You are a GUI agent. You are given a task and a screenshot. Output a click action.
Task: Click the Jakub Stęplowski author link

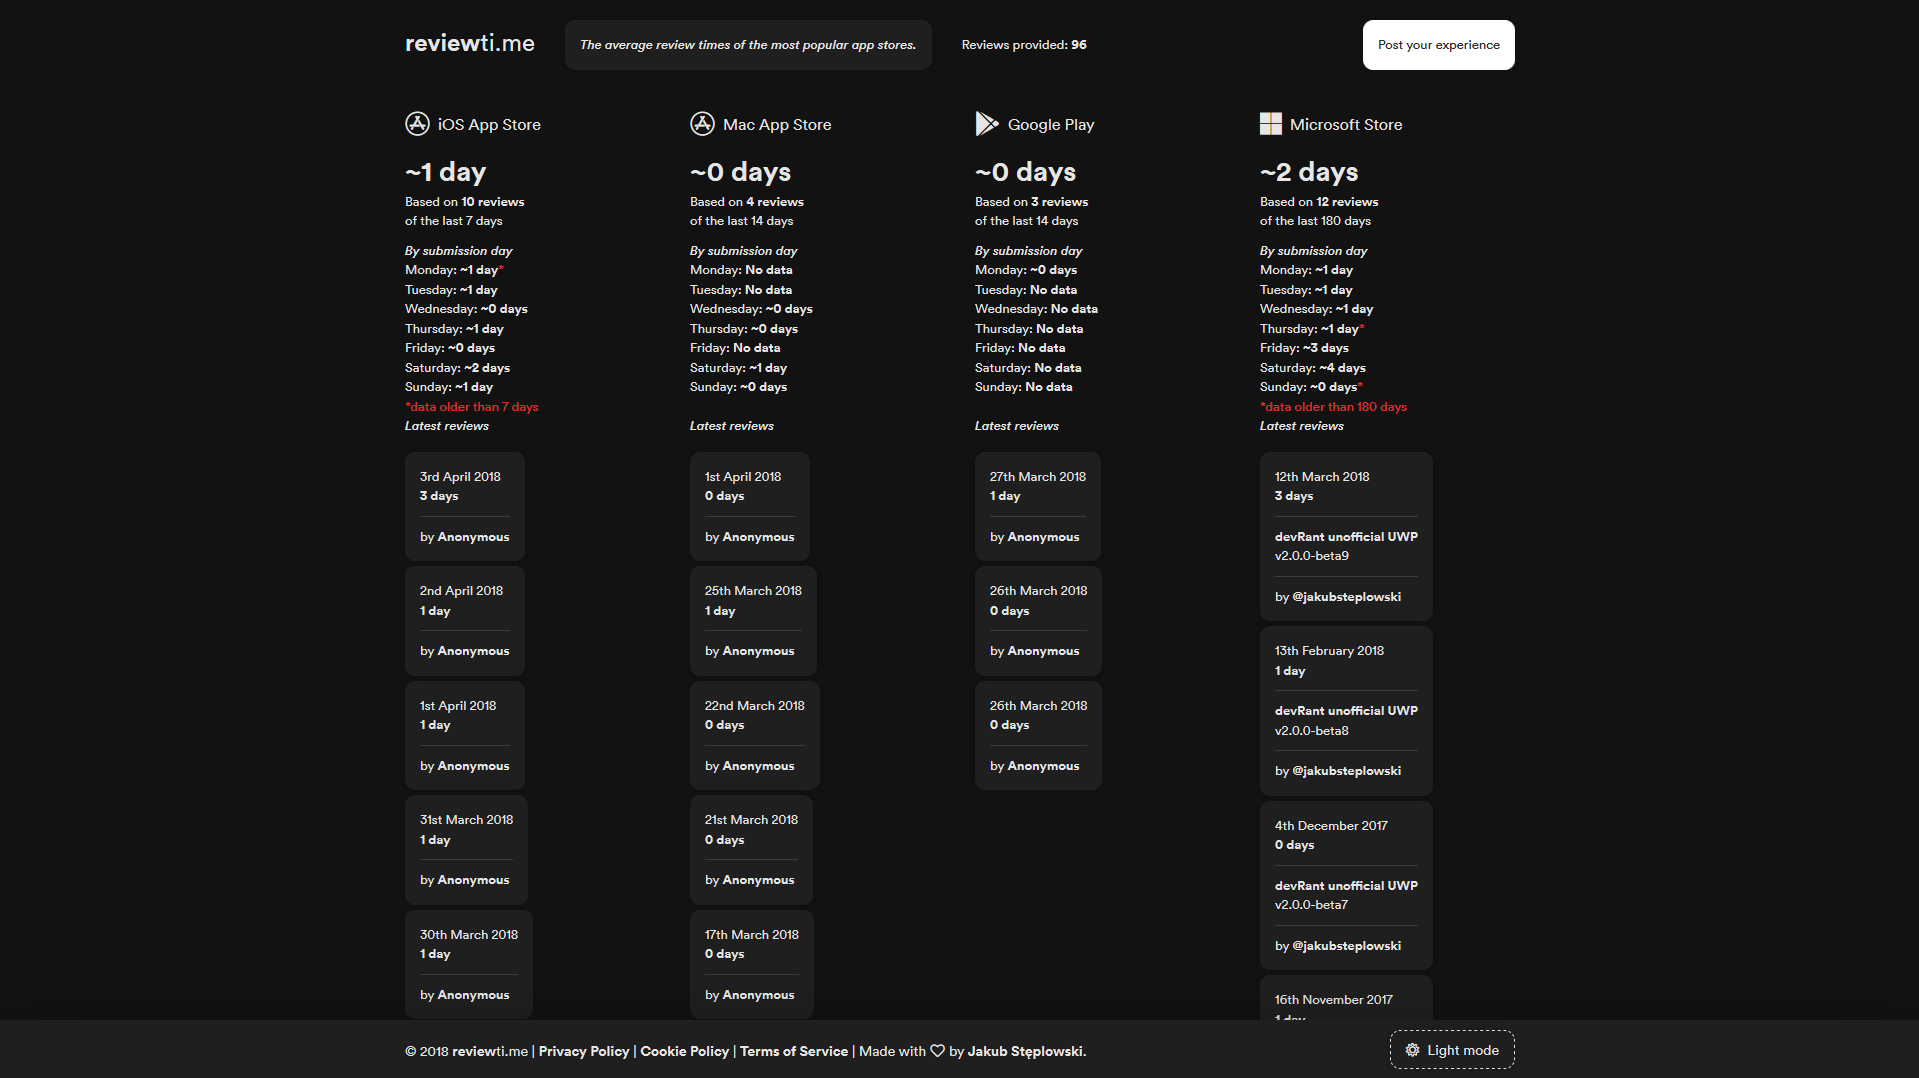coord(1025,1051)
